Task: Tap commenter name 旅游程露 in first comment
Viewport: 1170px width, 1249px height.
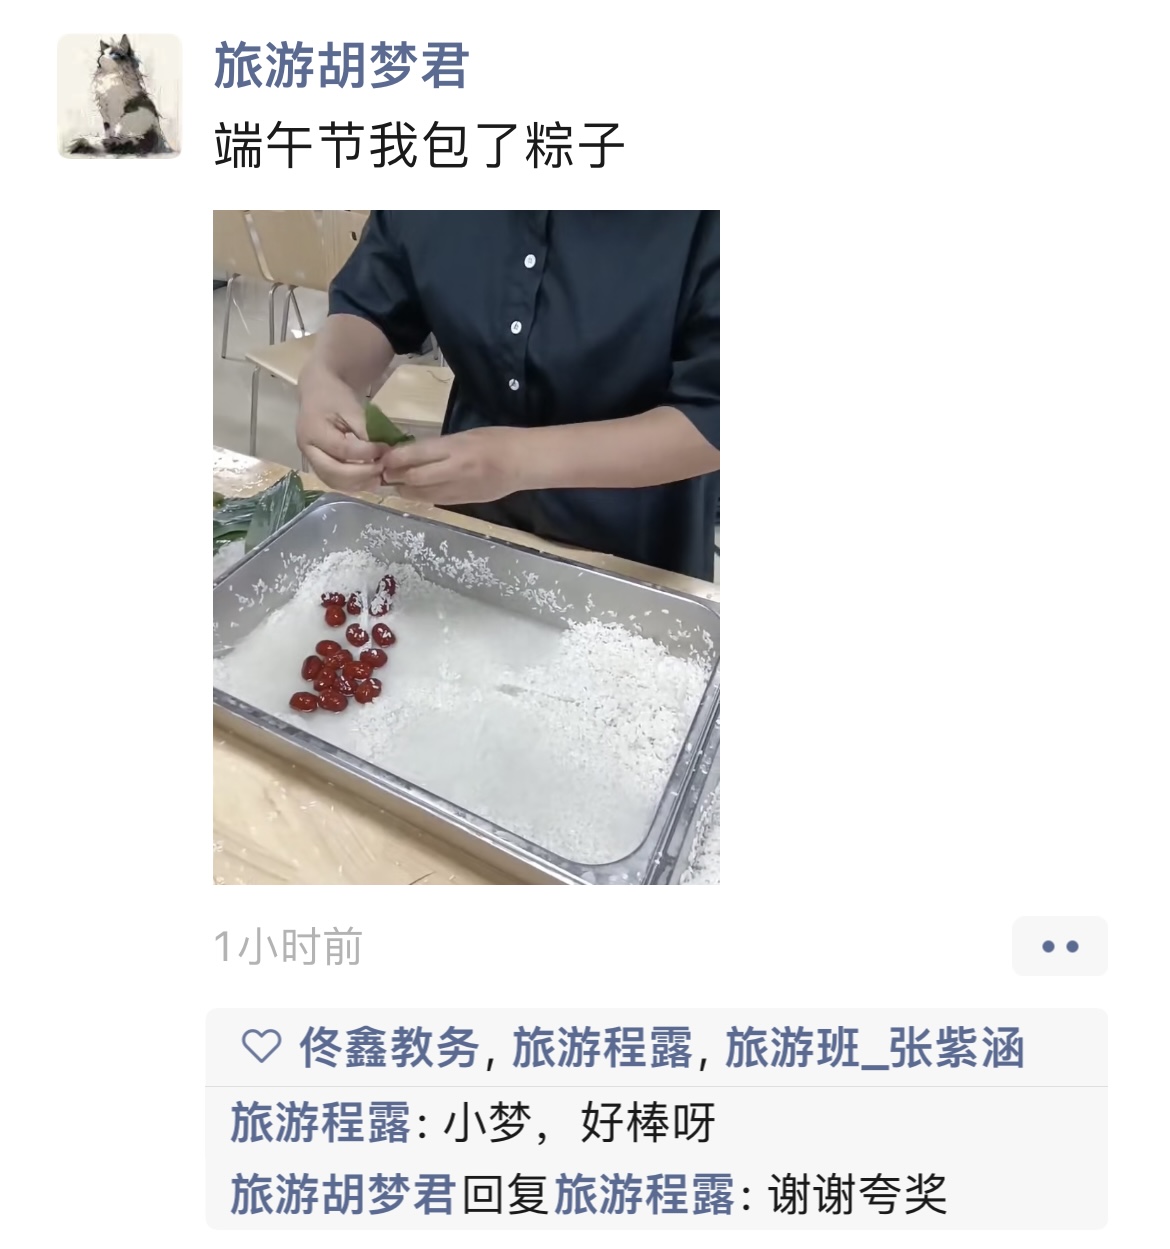Action: [x=321, y=1122]
